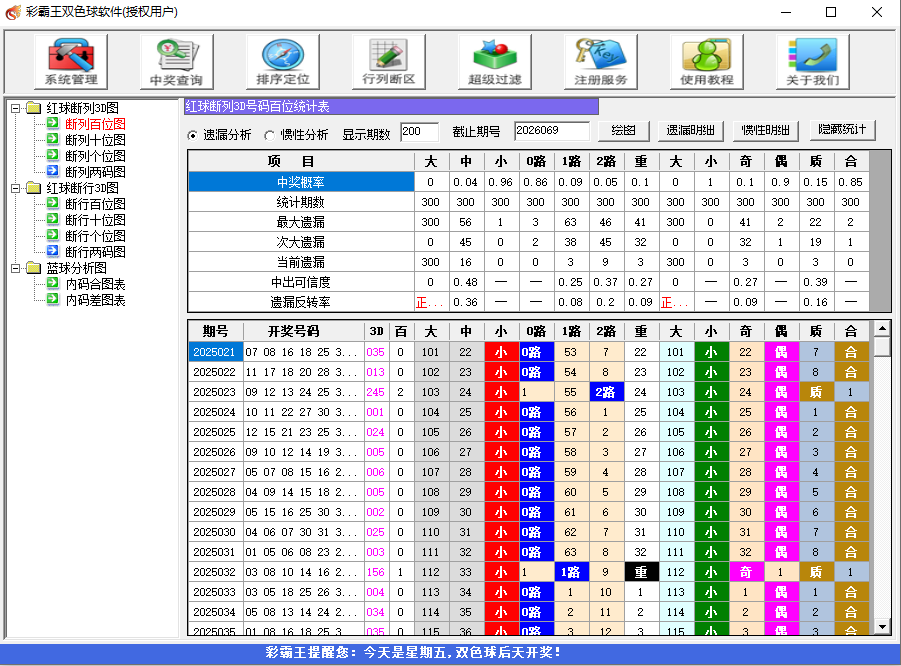
Task: Click the app logo in the title bar
Action: coord(13,12)
